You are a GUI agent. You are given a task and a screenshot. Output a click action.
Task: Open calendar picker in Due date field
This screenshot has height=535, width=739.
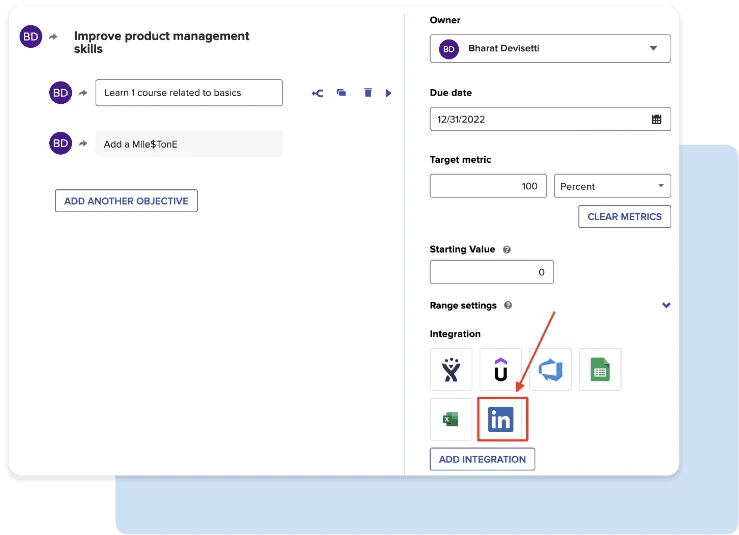656,119
